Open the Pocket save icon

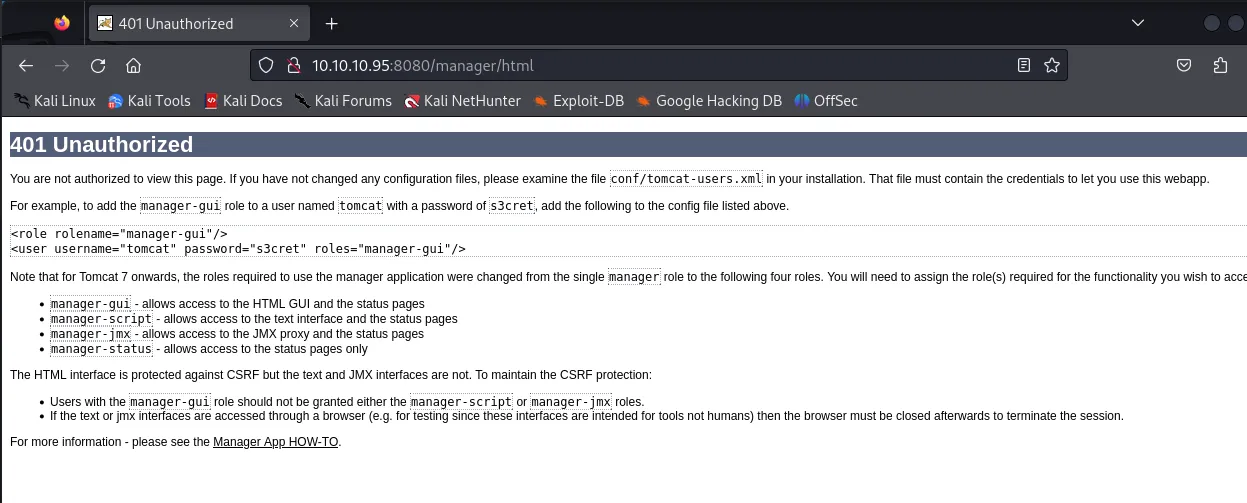[x=1184, y=65]
